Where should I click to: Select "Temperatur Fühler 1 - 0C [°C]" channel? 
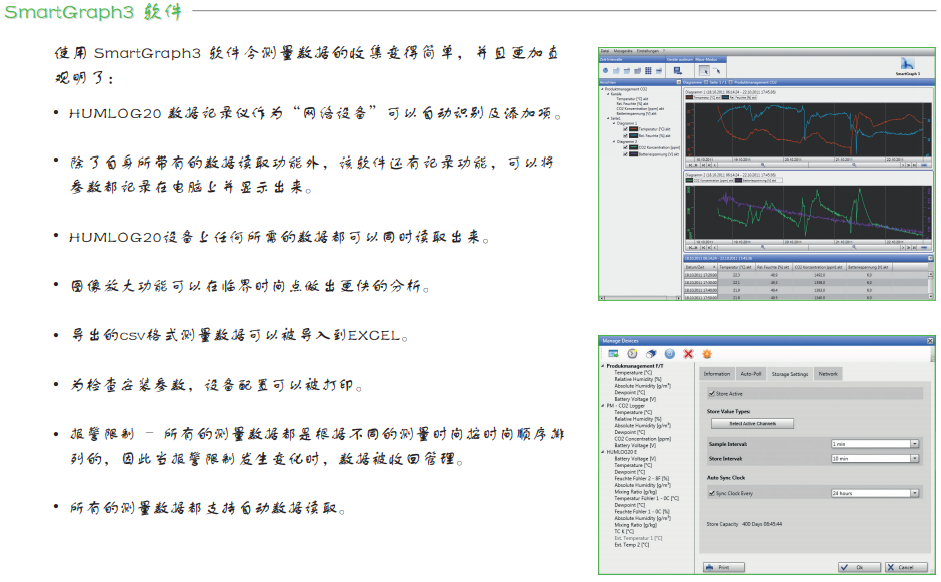click(x=646, y=499)
